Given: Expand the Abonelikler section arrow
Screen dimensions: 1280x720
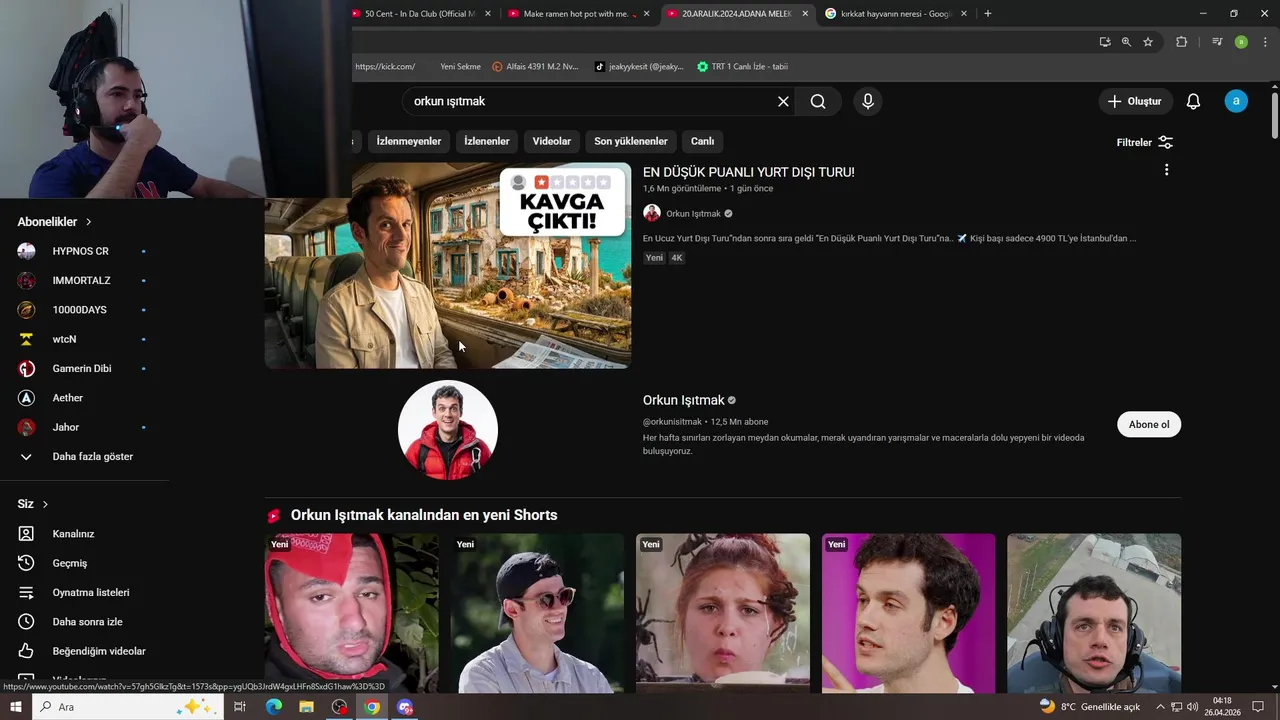Looking at the screenshot, I should (88, 222).
